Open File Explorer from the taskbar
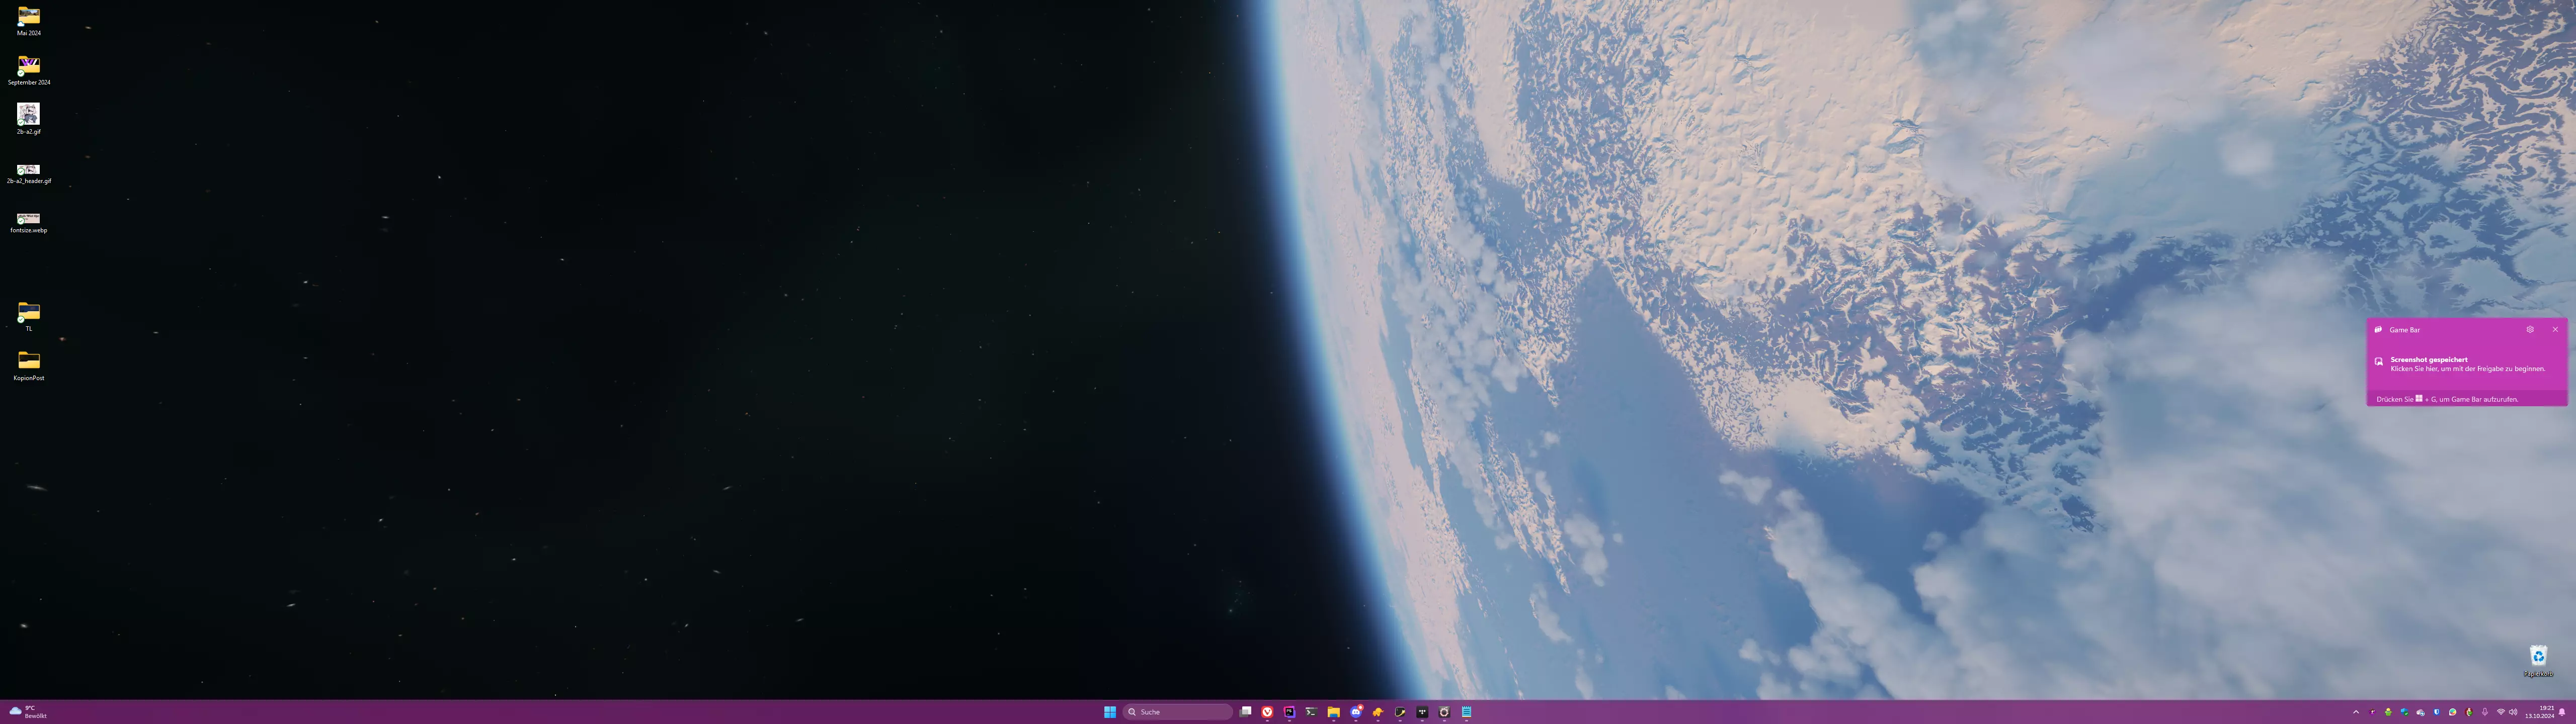Screen dimensions: 2576x724 pyautogui.click(x=1333, y=712)
